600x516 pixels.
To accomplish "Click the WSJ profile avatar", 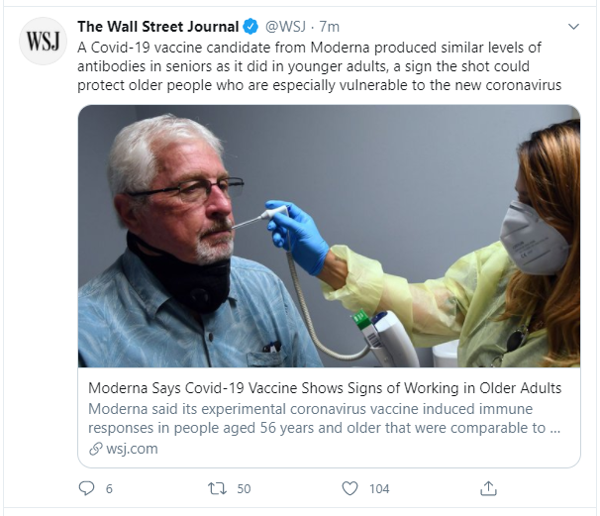I will click(x=43, y=41).
